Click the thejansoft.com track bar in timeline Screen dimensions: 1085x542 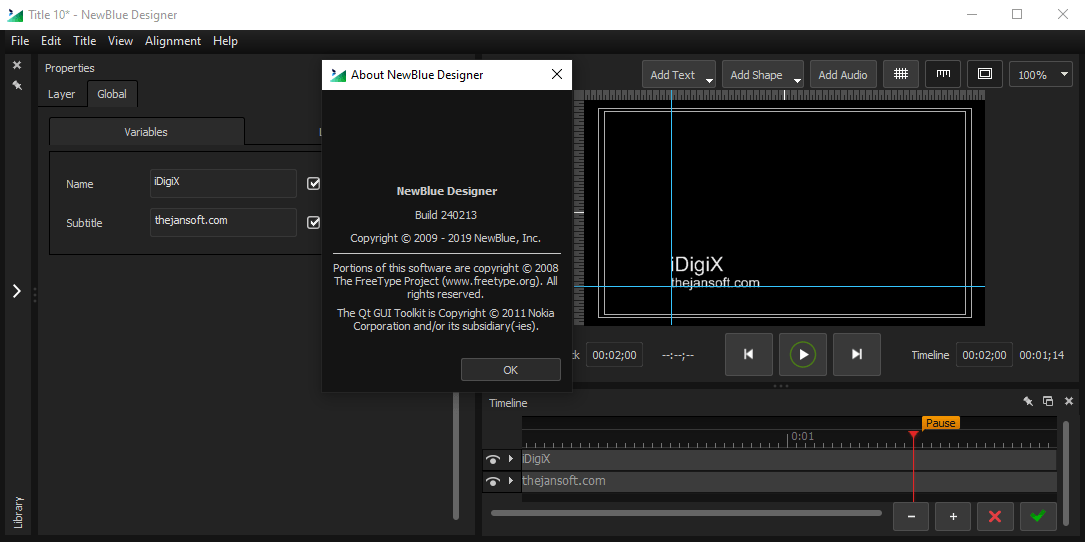(789, 482)
